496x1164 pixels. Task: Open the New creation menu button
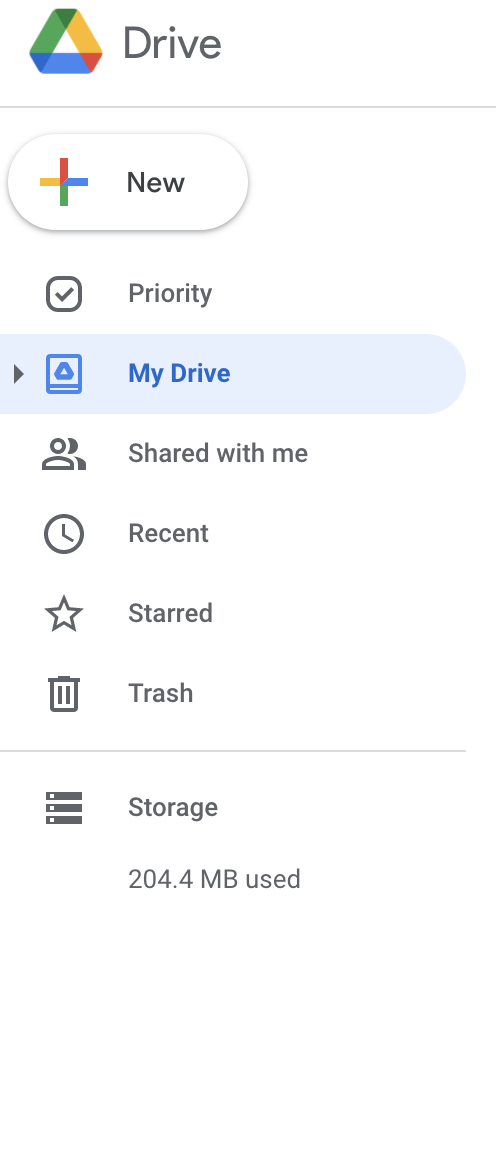tap(128, 182)
